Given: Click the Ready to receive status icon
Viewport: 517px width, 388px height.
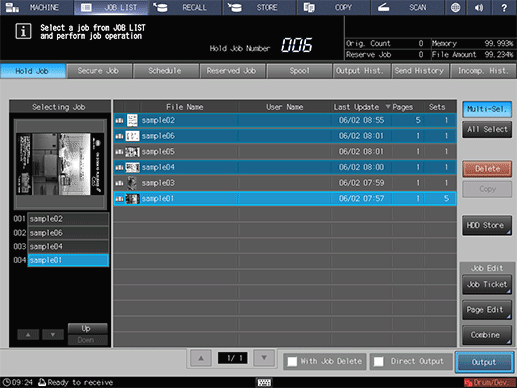Looking at the screenshot, I should click(x=42, y=382).
